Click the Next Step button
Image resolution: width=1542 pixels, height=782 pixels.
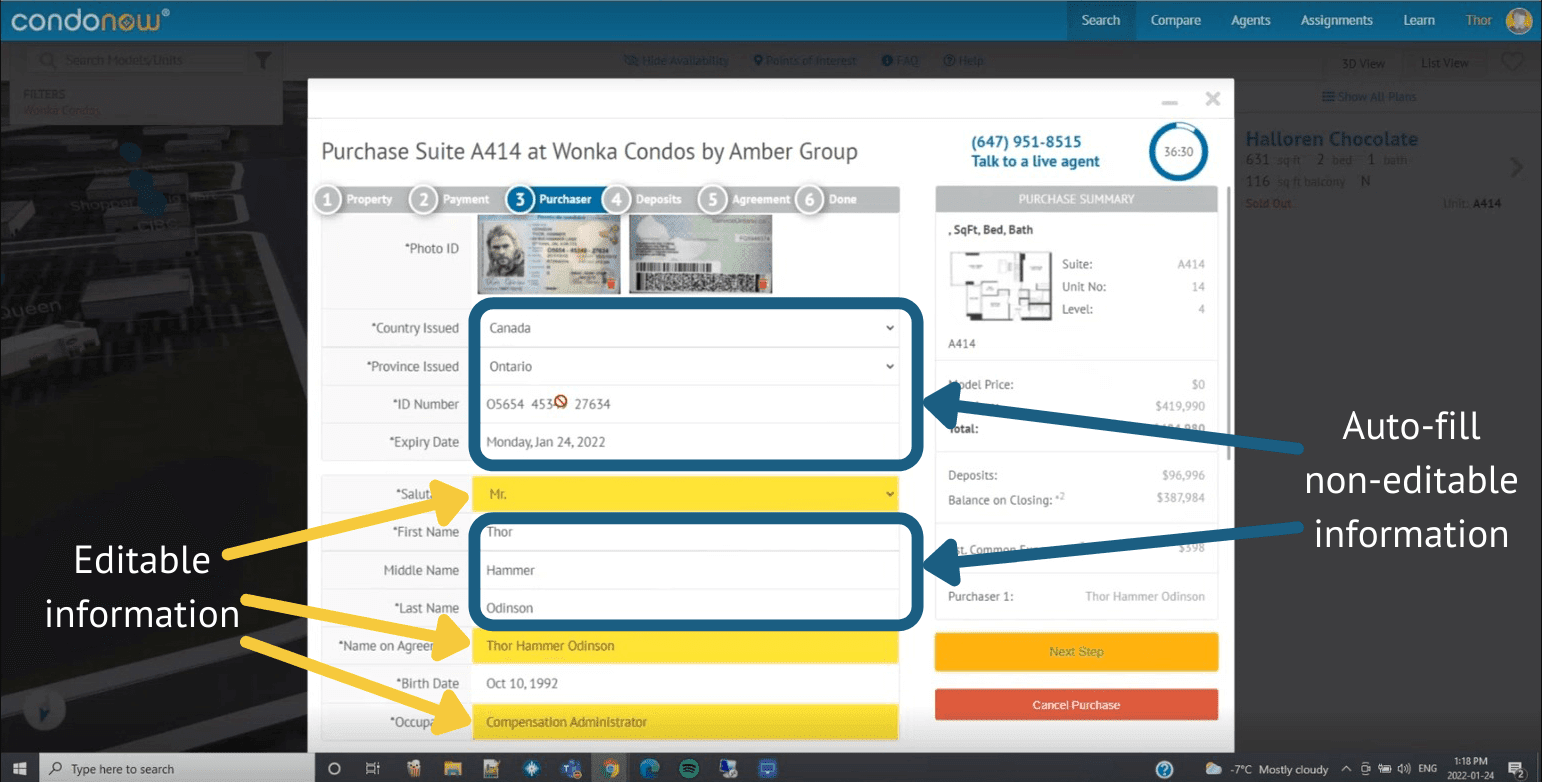coord(1076,652)
